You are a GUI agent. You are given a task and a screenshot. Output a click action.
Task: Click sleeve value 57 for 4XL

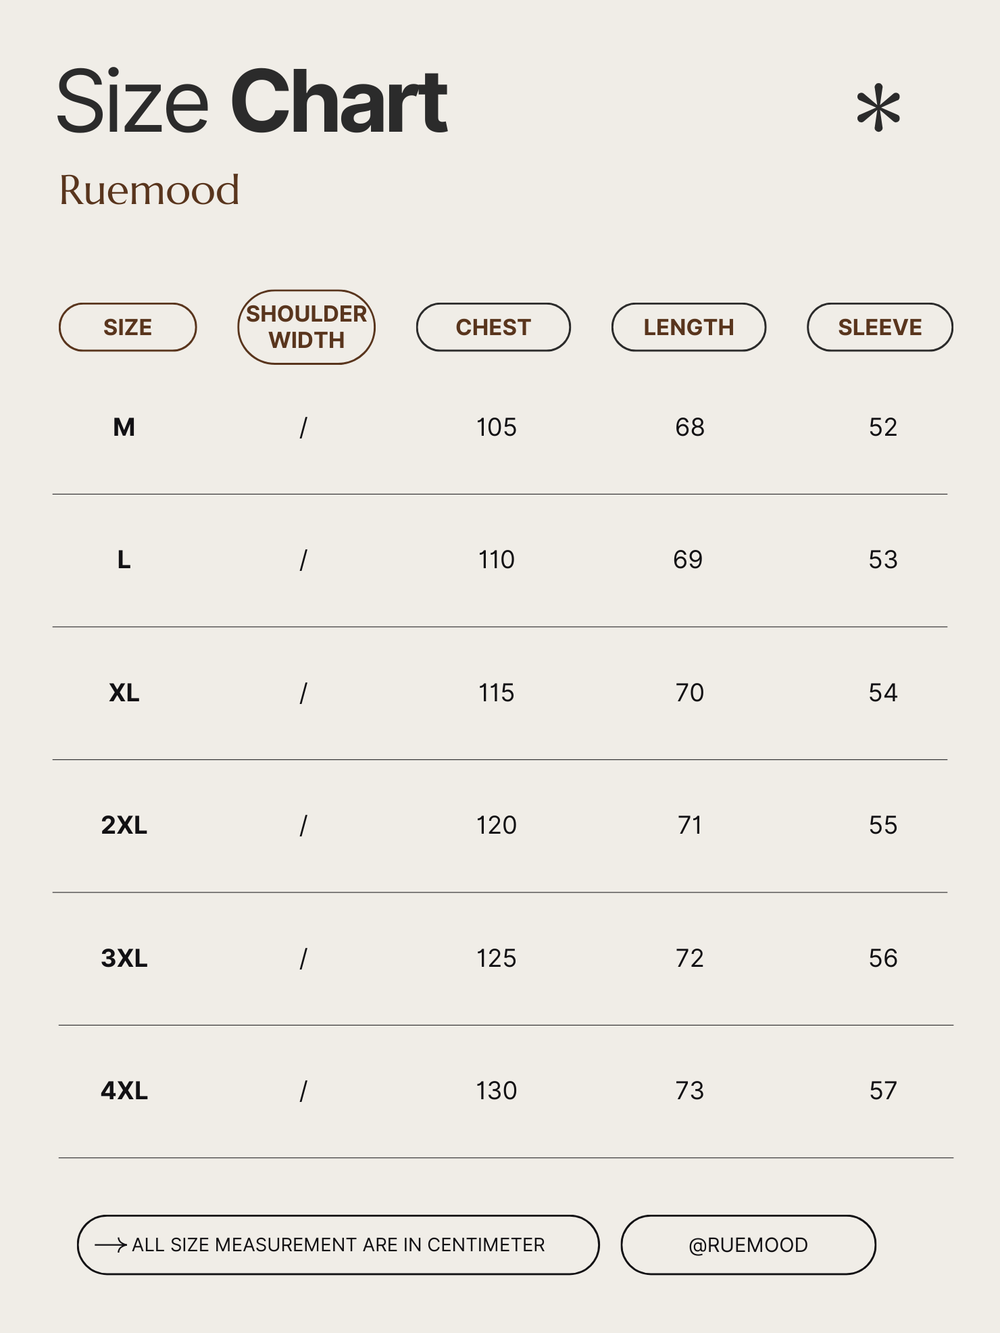click(883, 1091)
